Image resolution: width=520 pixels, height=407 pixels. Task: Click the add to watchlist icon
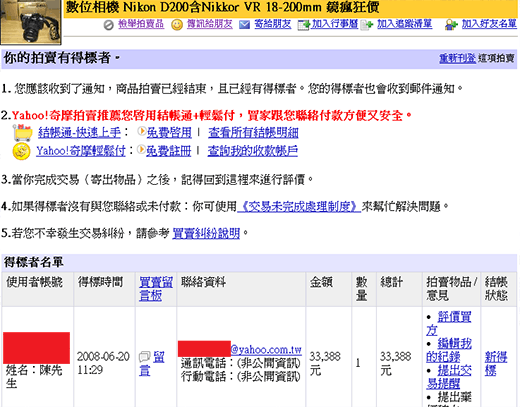pos(366,25)
